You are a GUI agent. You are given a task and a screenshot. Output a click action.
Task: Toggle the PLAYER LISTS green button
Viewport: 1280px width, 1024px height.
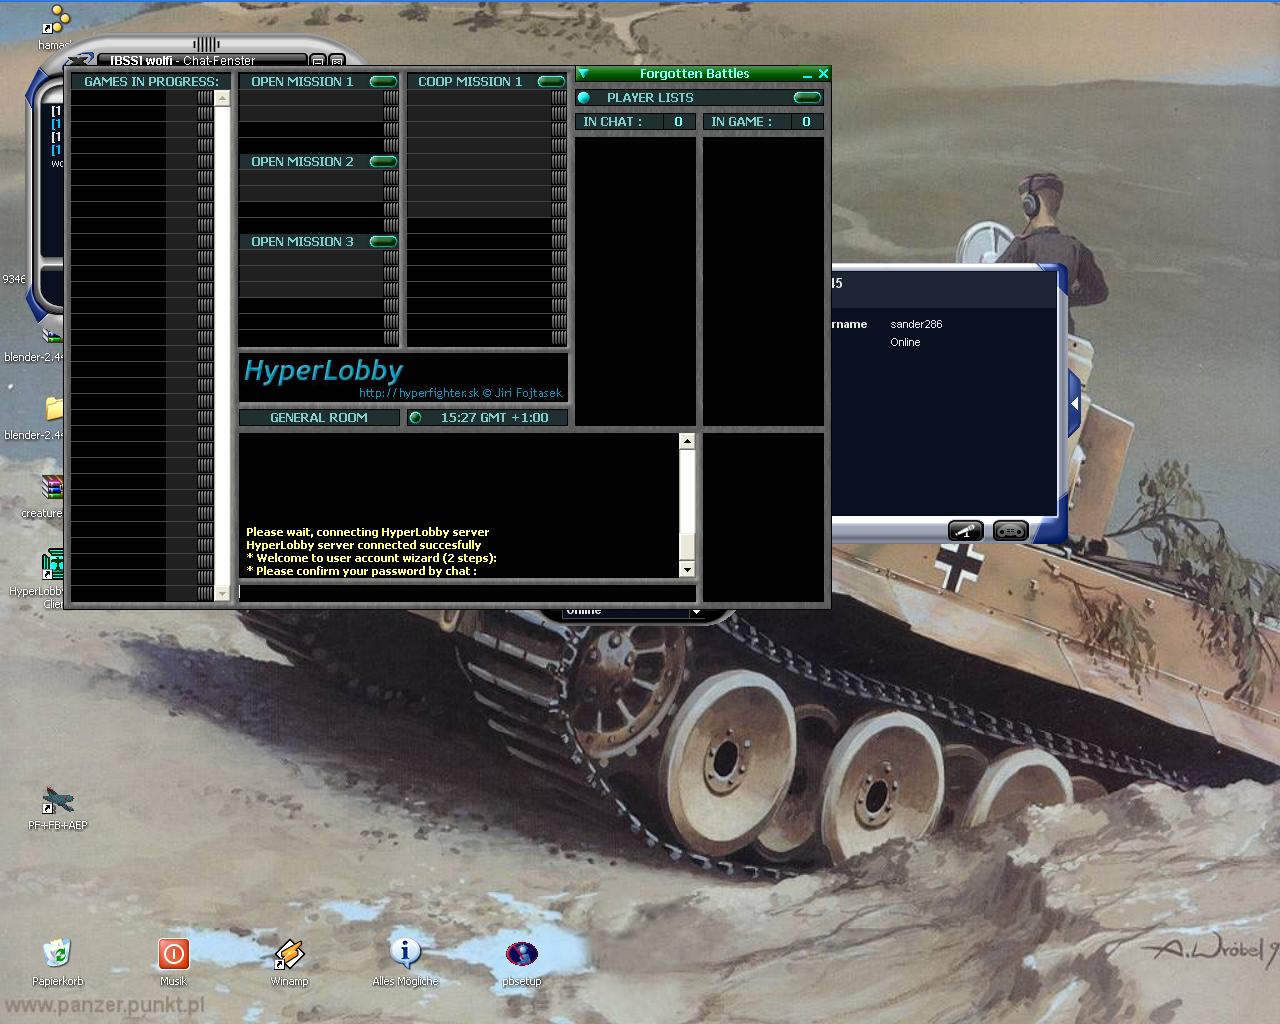pos(807,97)
